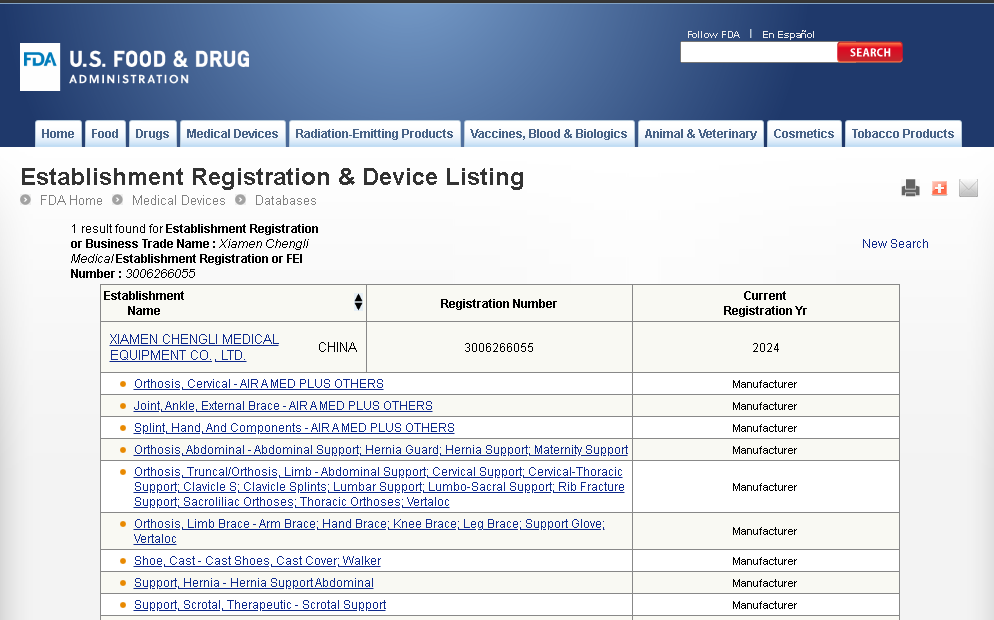Go to the Drugs tab
The image size is (994, 620).
(152, 134)
